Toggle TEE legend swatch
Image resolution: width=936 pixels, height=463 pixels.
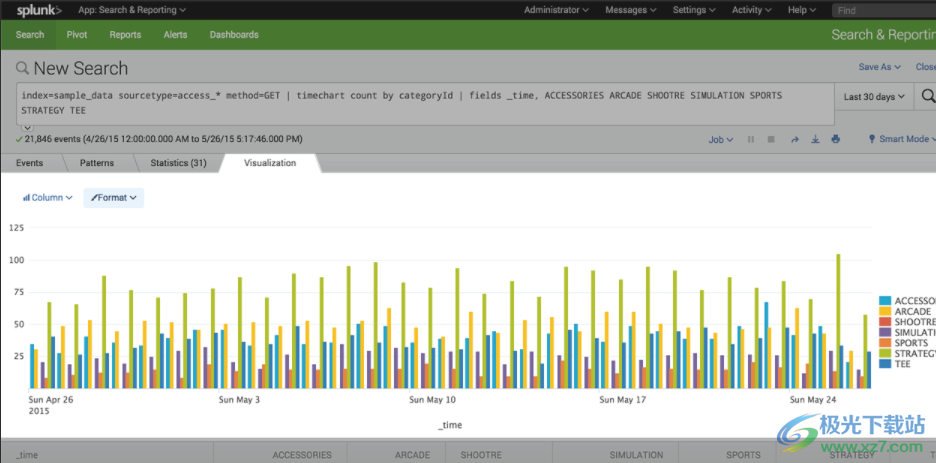(x=886, y=363)
